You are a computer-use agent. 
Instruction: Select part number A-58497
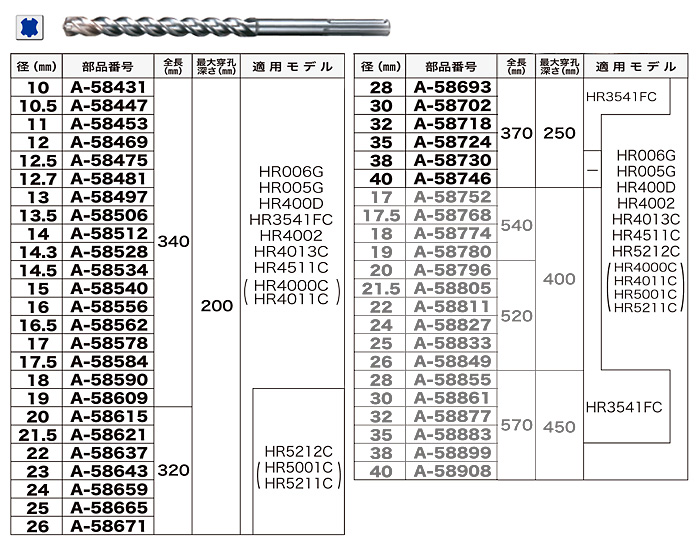click(x=109, y=197)
